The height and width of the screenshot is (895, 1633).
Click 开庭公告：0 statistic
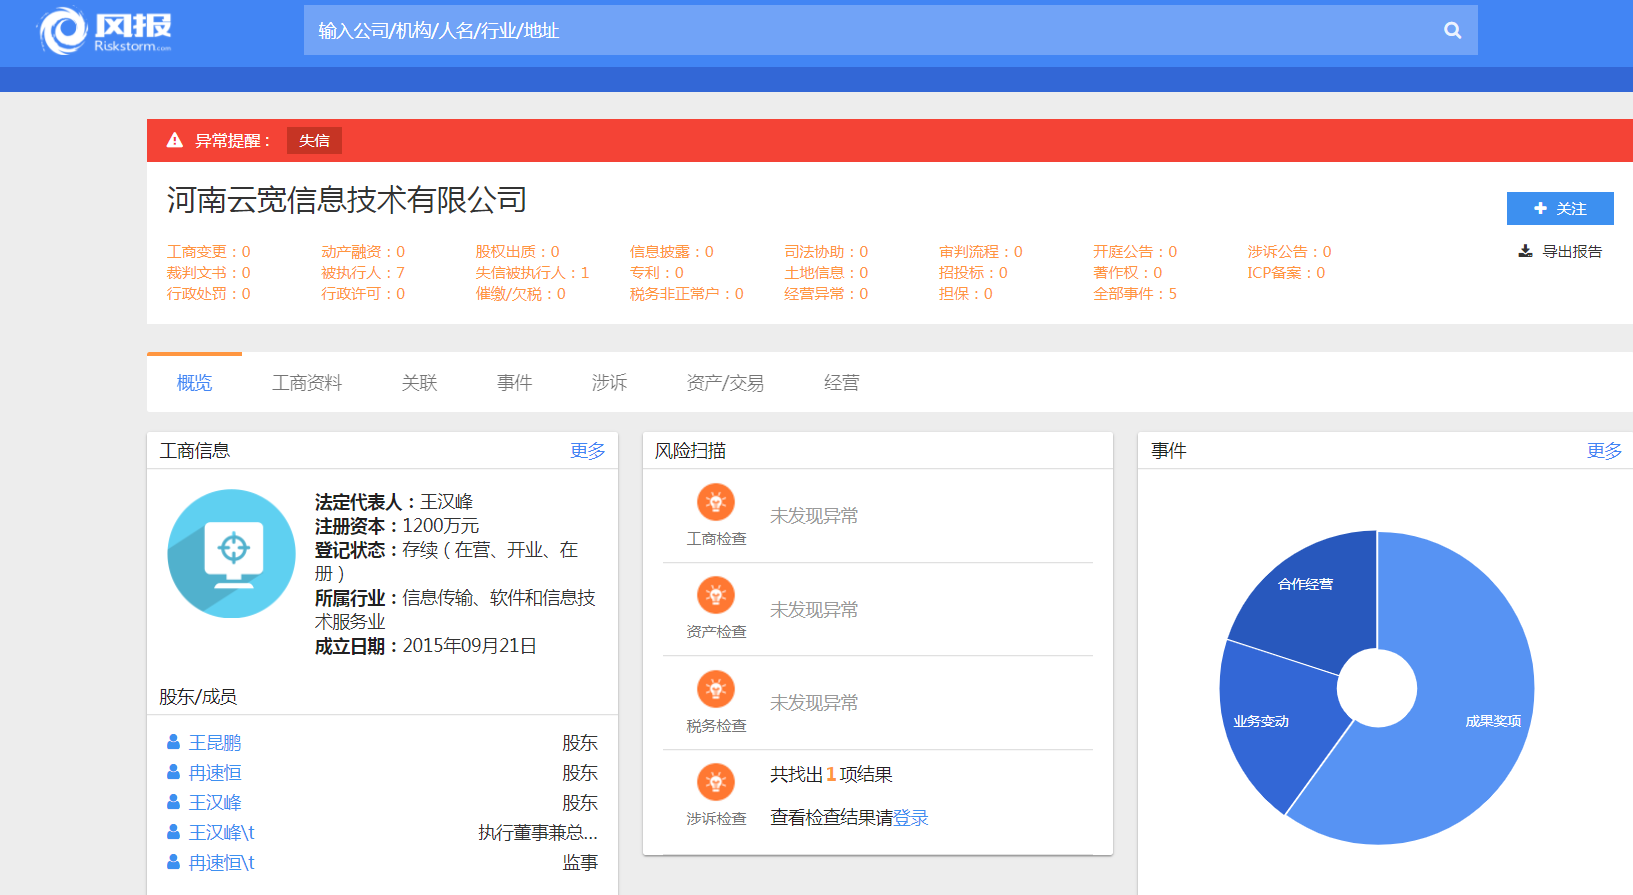(x=1135, y=252)
